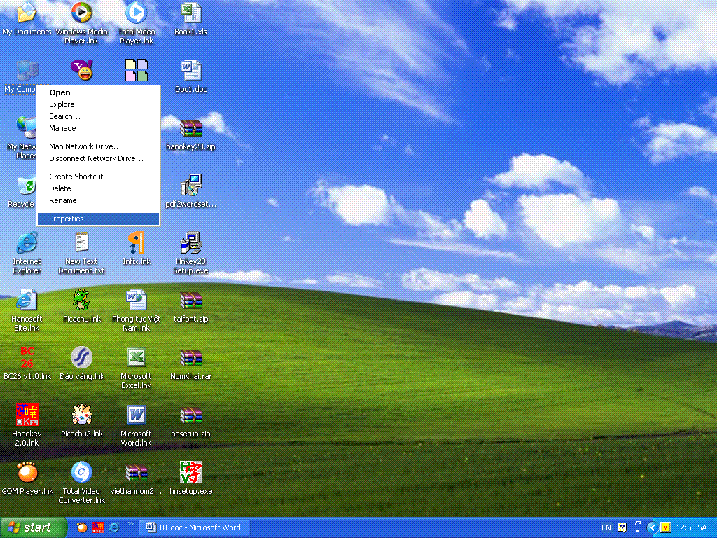
Task: Launch Total Video Converter shortcut
Action: pos(81,472)
